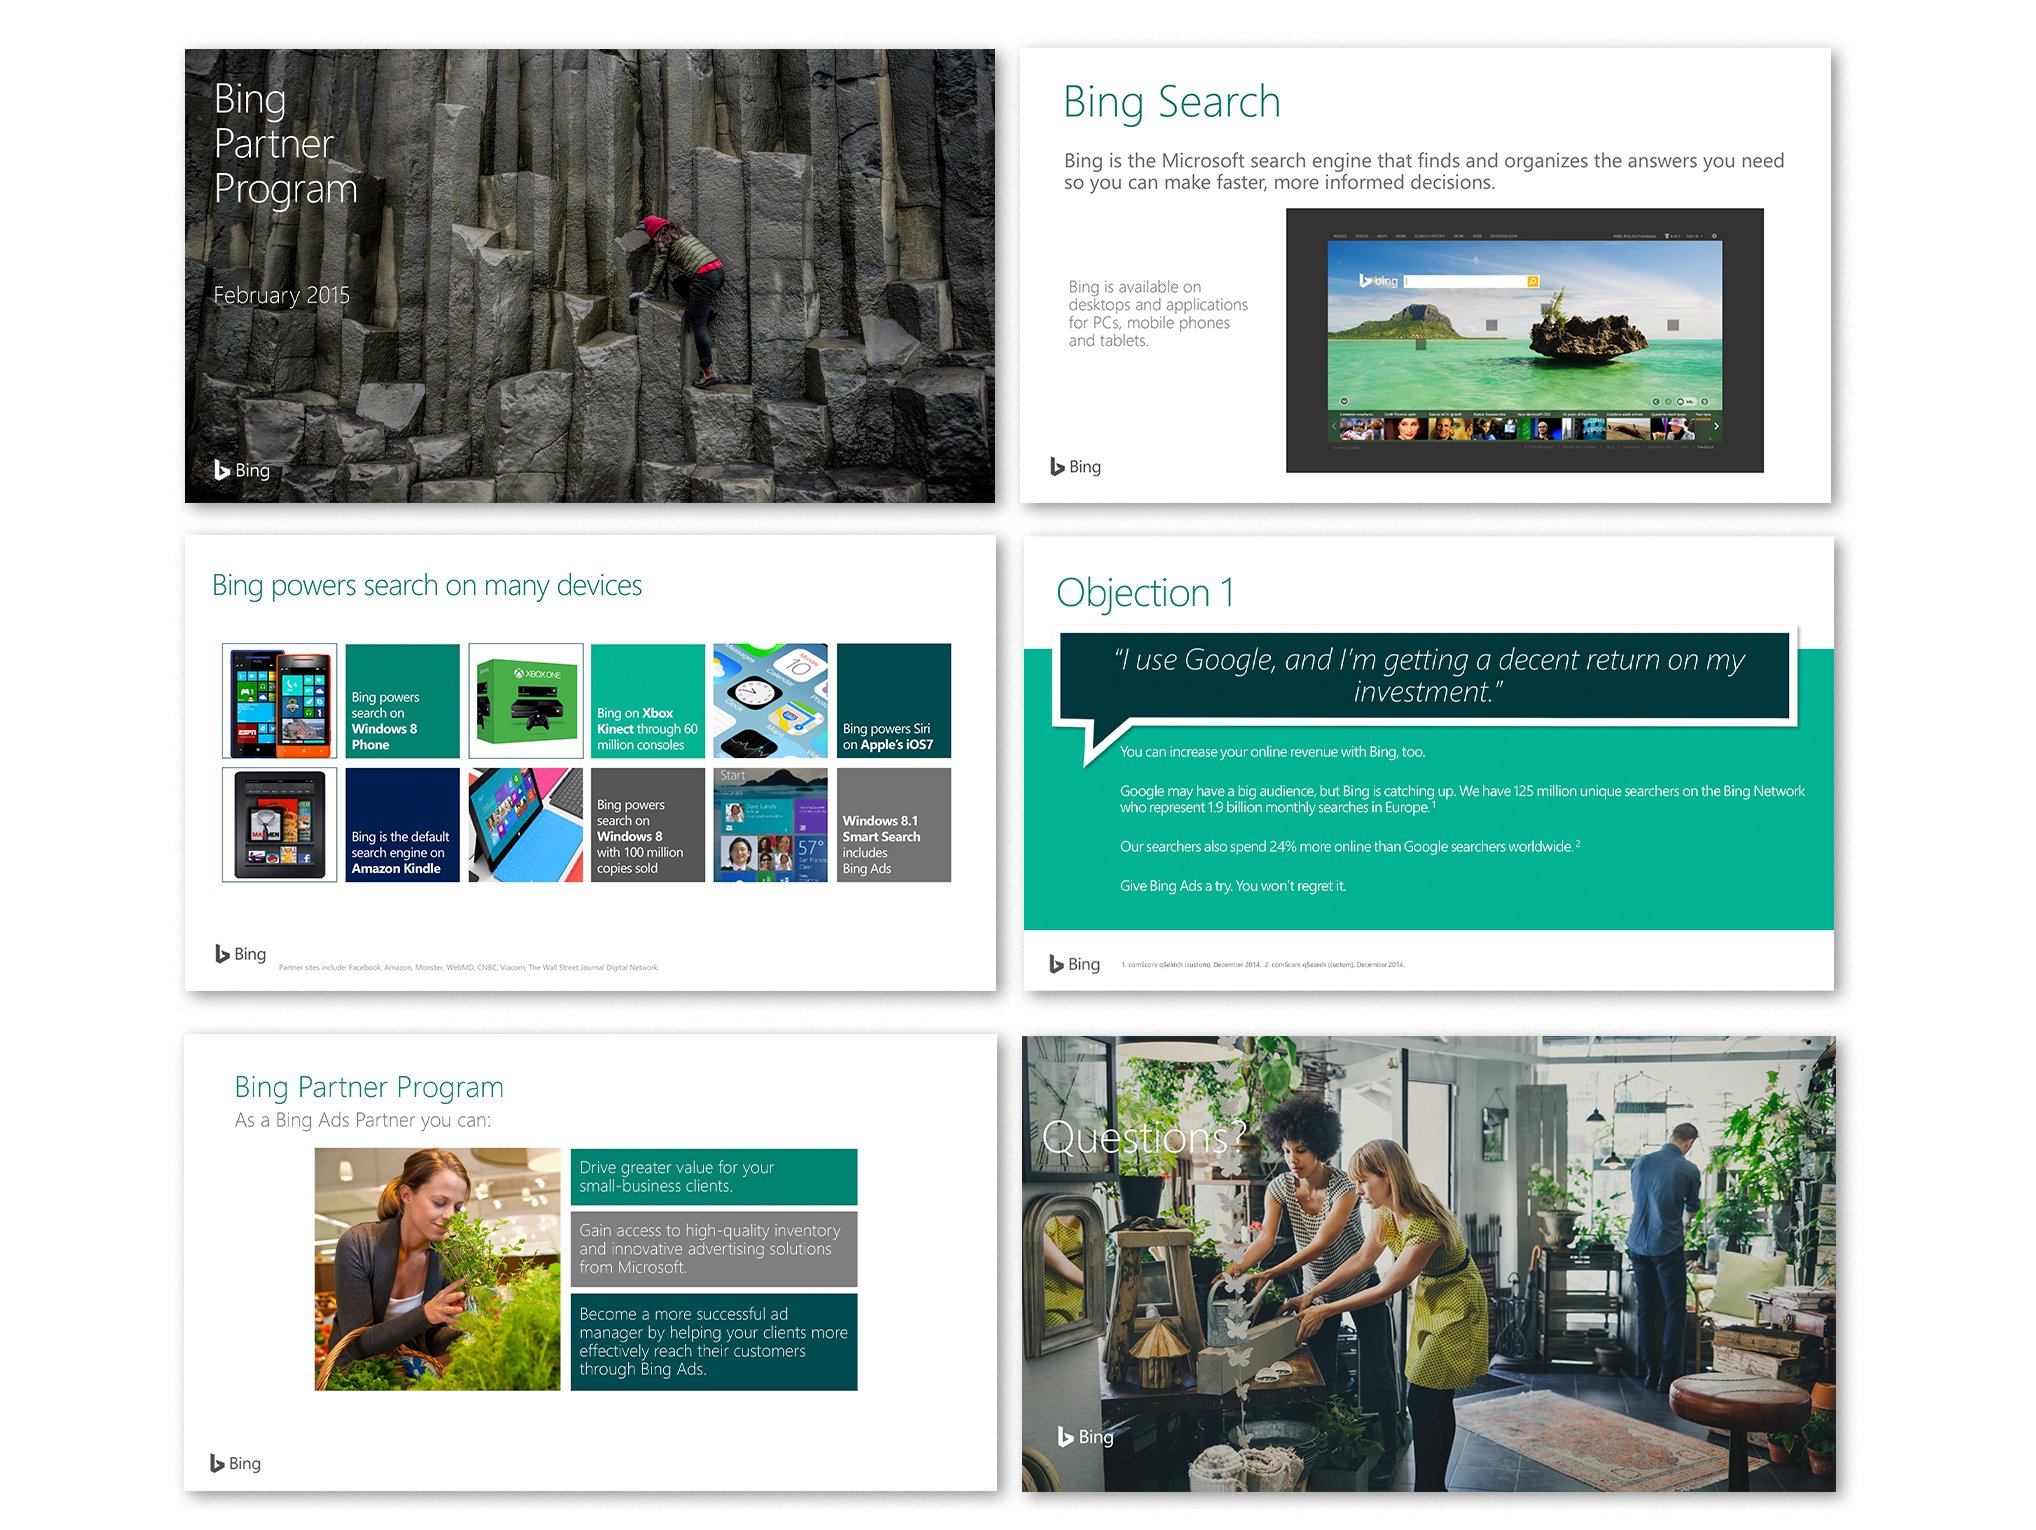The image size is (2036, 1530).
Task: Click 'As a Bing Ads Partner you can:' subtitle
Action: coord(363,1120)
